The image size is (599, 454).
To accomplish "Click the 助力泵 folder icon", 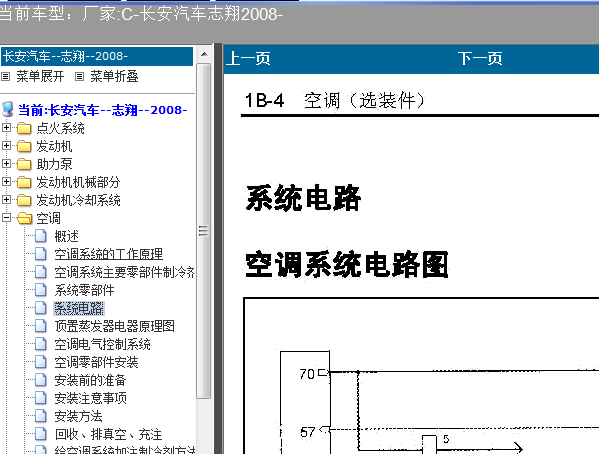I will 24,164.
